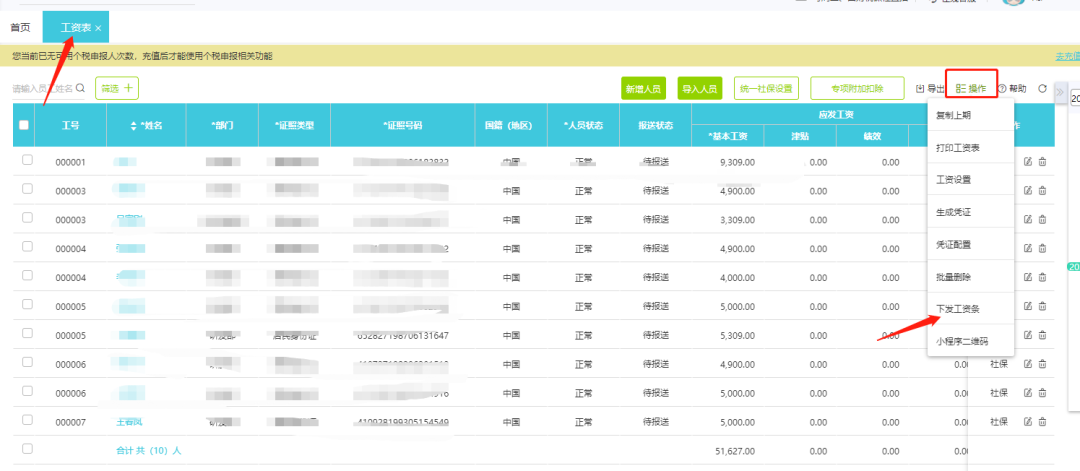Screen dimensions: 1080x471
Task: Tick the checkbox for row 000007
Action: tap(27, 421)
